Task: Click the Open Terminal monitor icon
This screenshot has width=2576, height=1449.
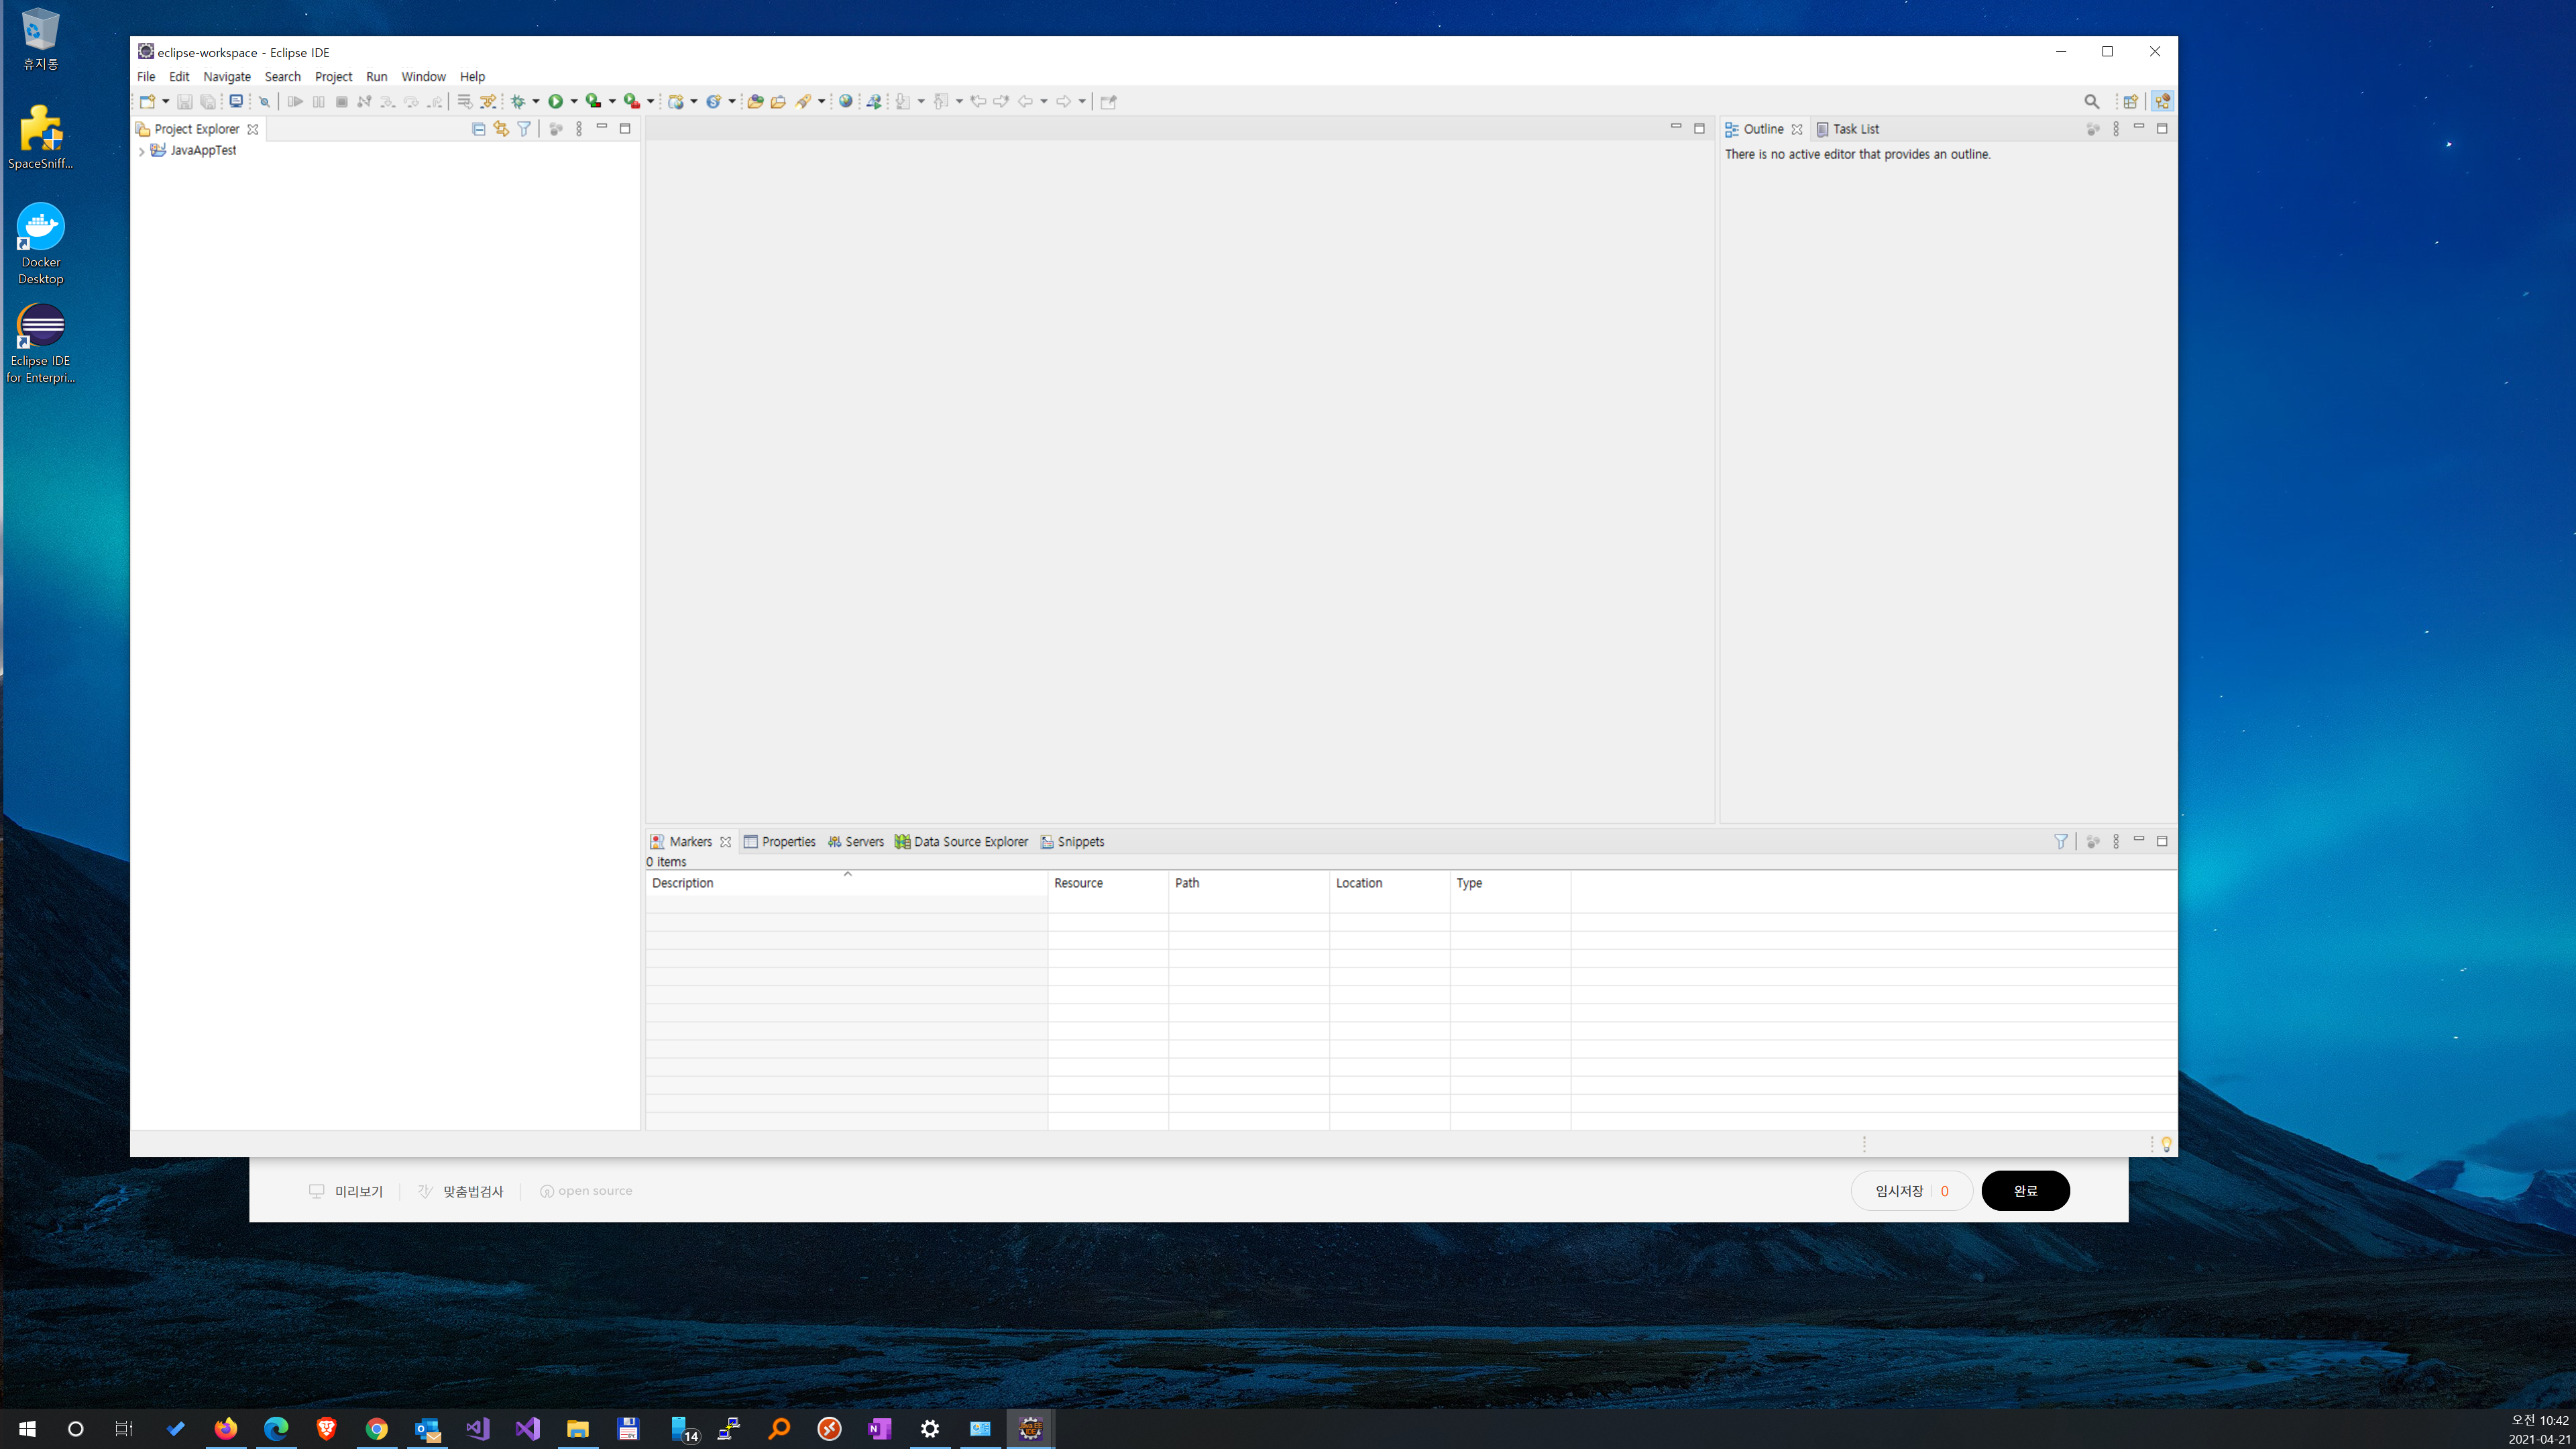Action: coord(236,101)
